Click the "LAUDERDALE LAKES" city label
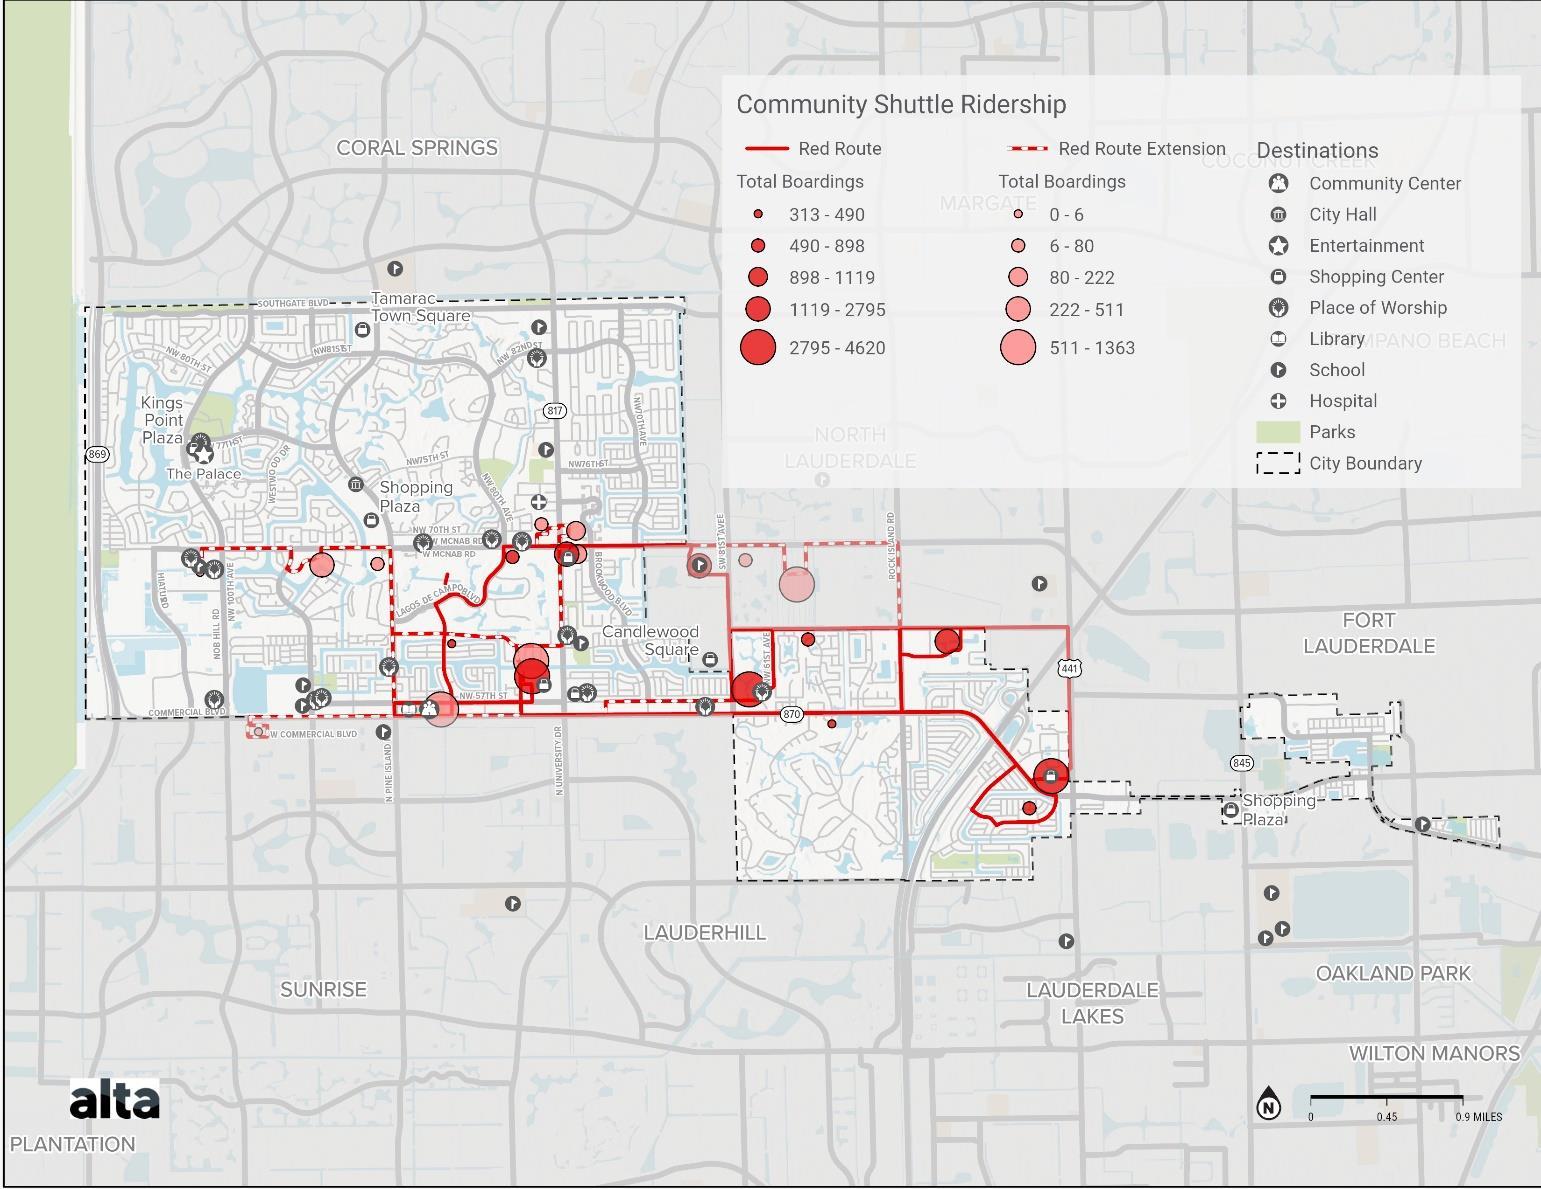Image resolution: width=1541 pixels, height=1189 pixels. (1092, 1003)
